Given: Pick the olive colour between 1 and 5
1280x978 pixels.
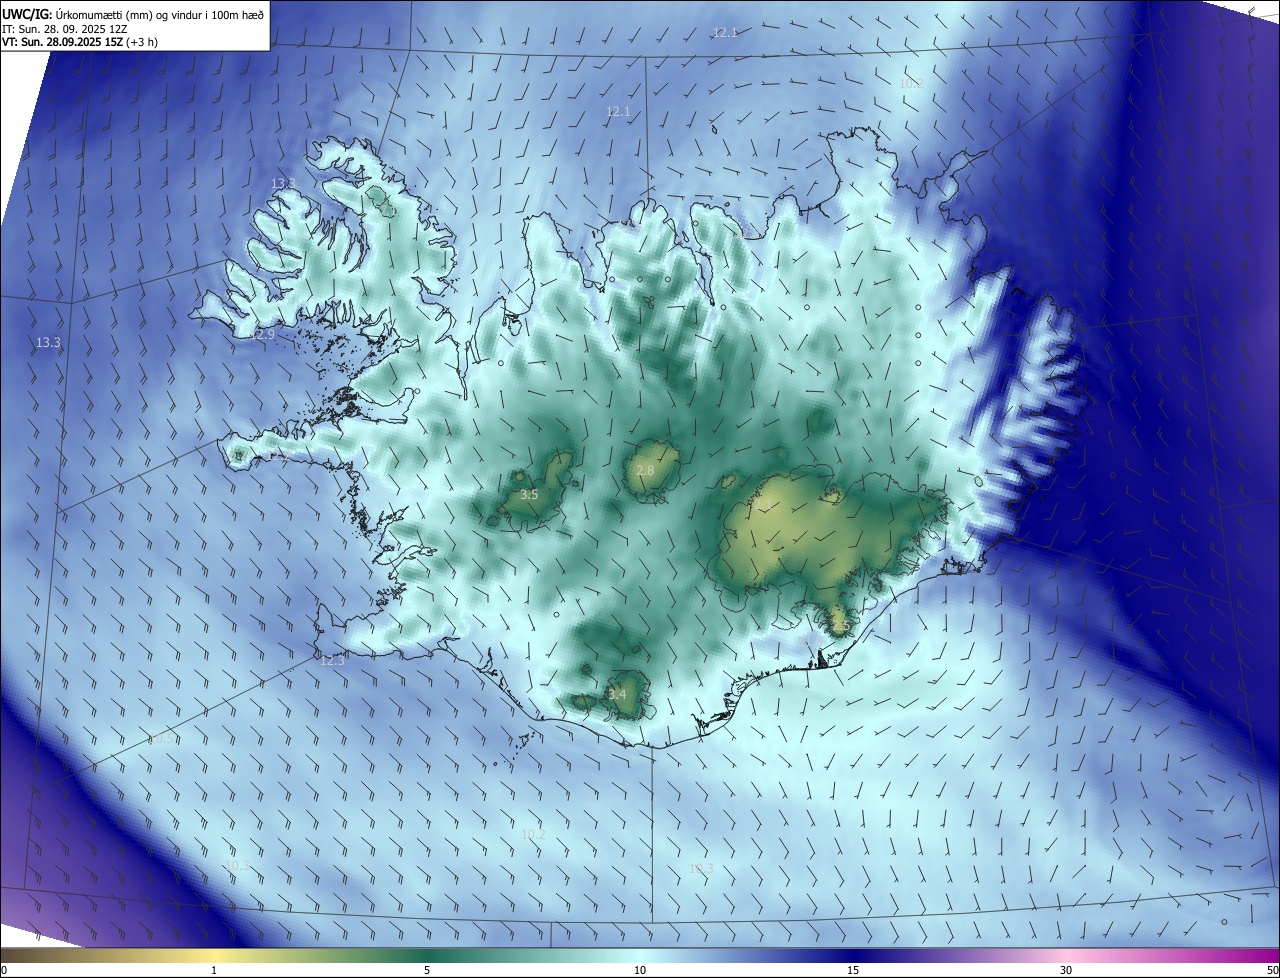Looking at the screenshot, I should (320, 956).
